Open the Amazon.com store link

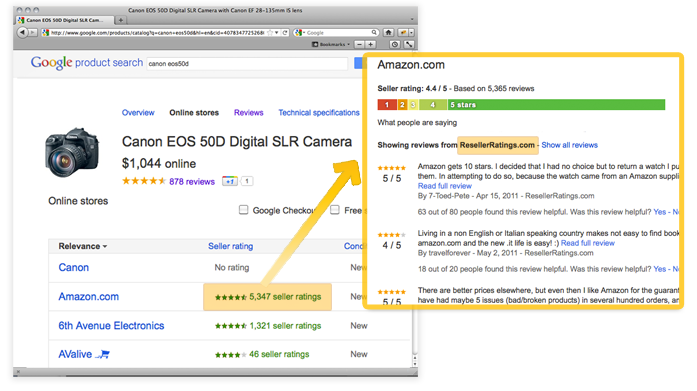coord(88,296)
